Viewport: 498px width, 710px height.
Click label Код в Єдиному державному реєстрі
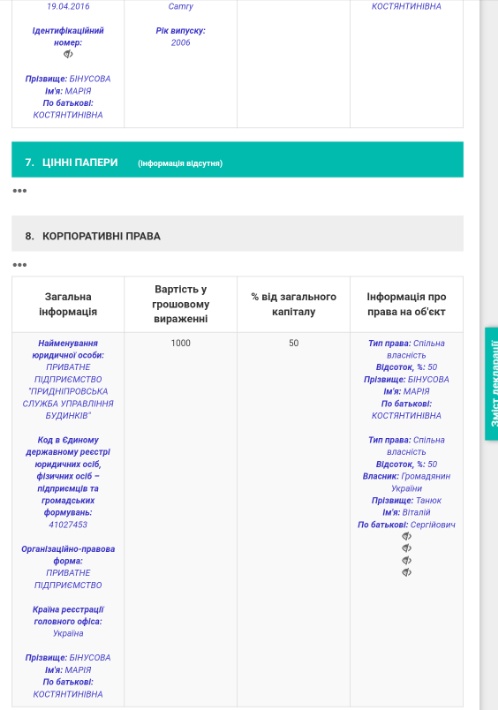[x=68, y=476]
